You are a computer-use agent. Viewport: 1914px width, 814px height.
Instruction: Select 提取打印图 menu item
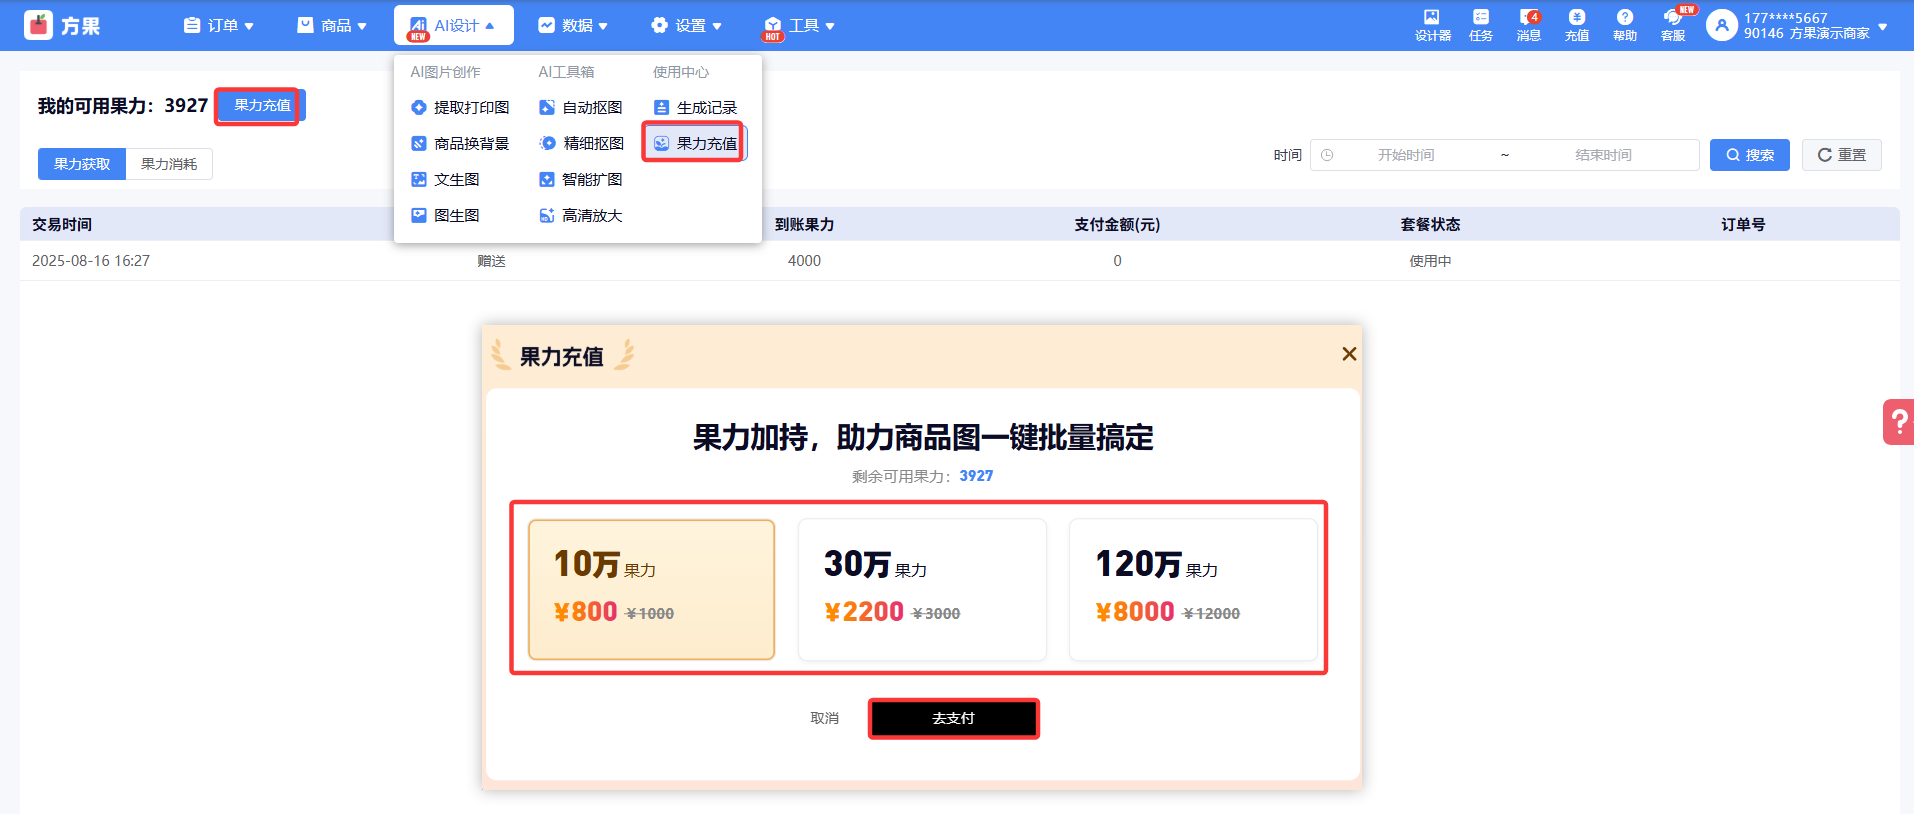[461, 107]
